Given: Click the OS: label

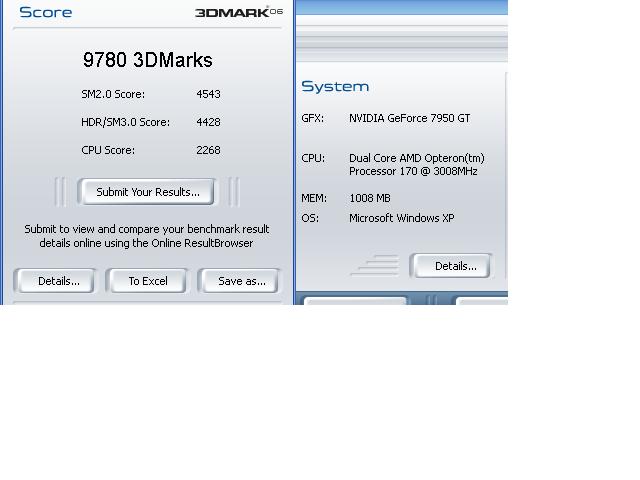Looking at the screenshot, I should click(310, 218).
